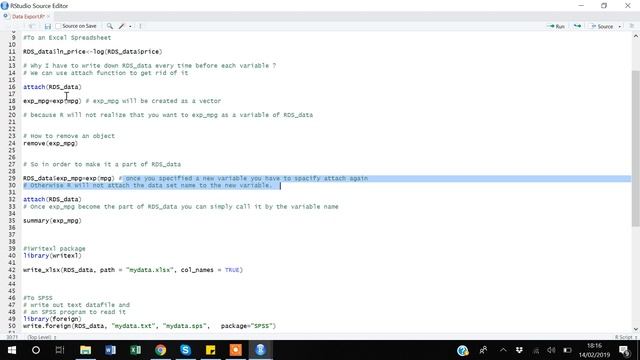Toggle the Source on Save checkbox
This screenshot has height=360, width=640.
pos(58,26)
